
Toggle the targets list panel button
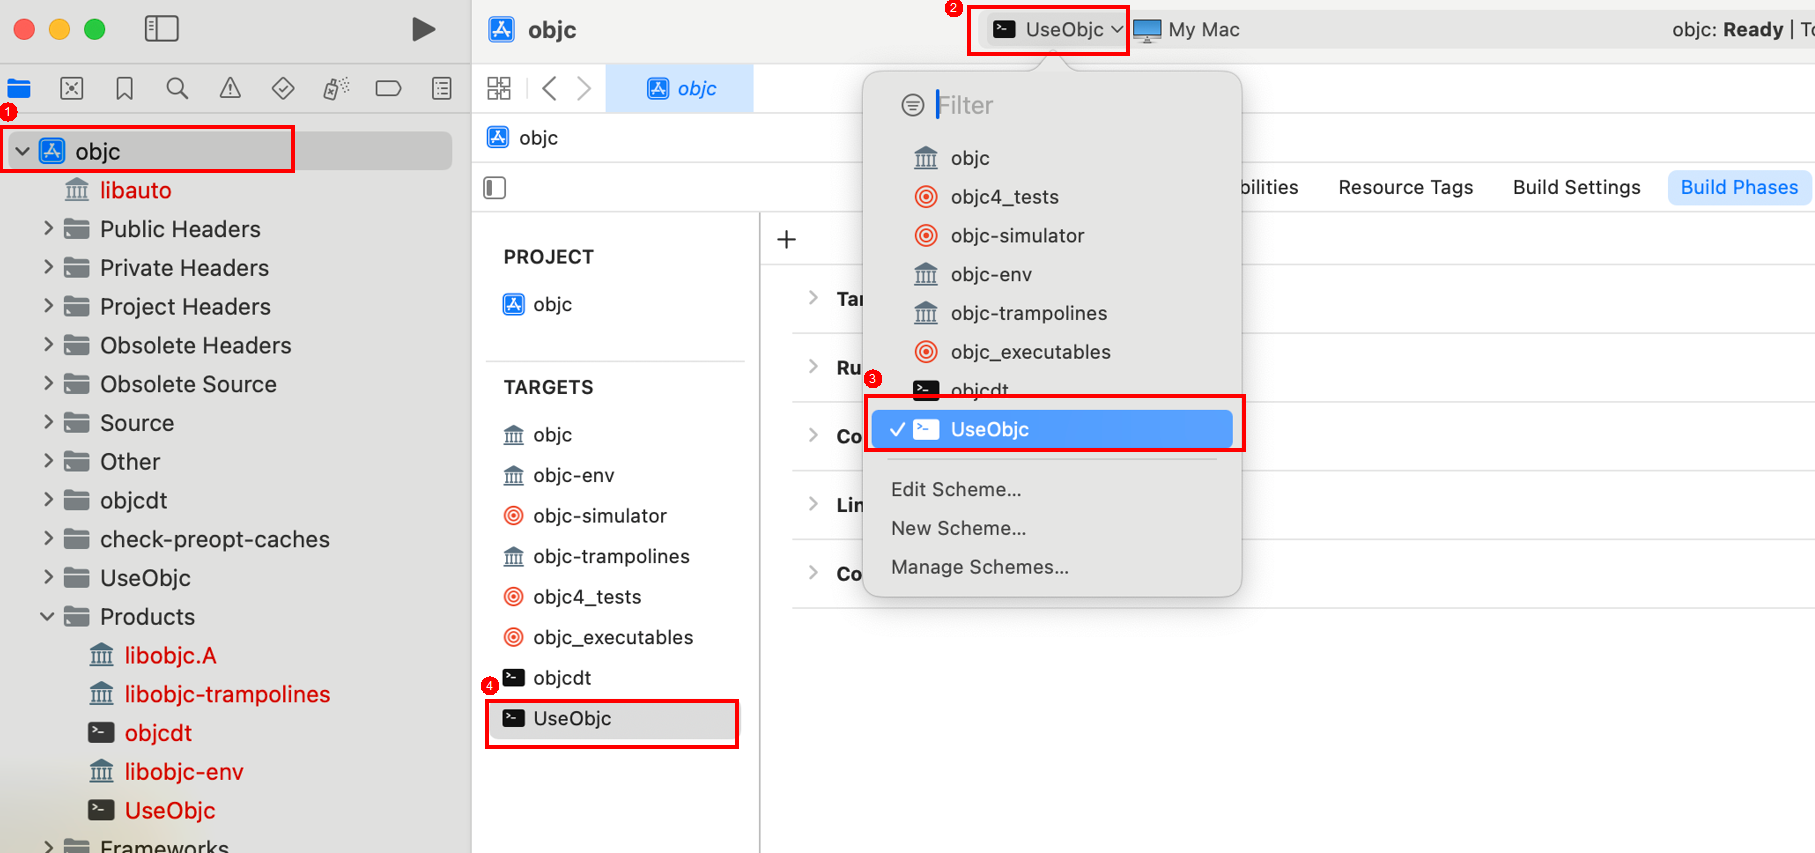point(495,188)
